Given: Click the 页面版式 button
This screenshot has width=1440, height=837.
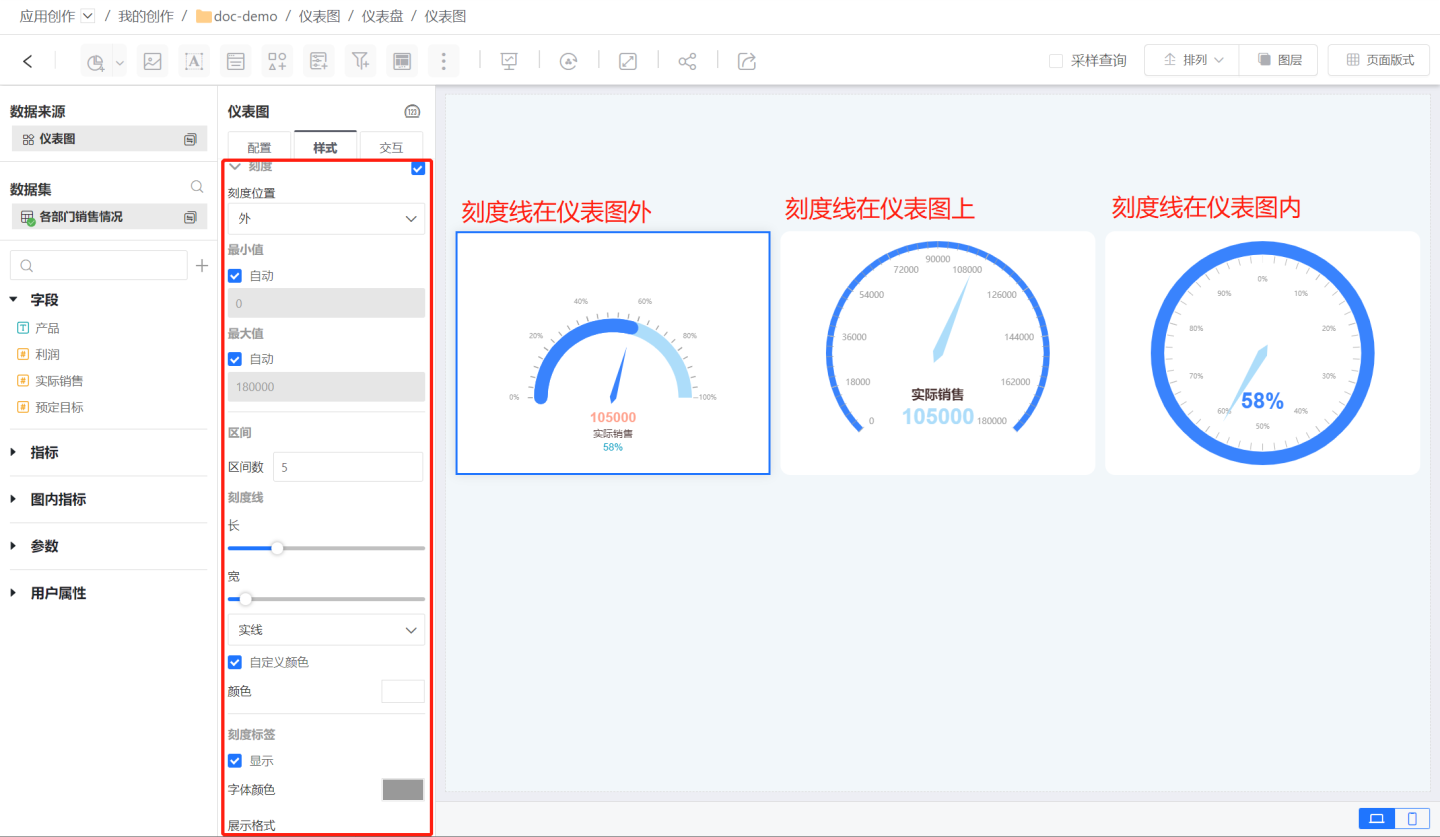Looking at the screenshot, I should click(x=1379, y=60).
